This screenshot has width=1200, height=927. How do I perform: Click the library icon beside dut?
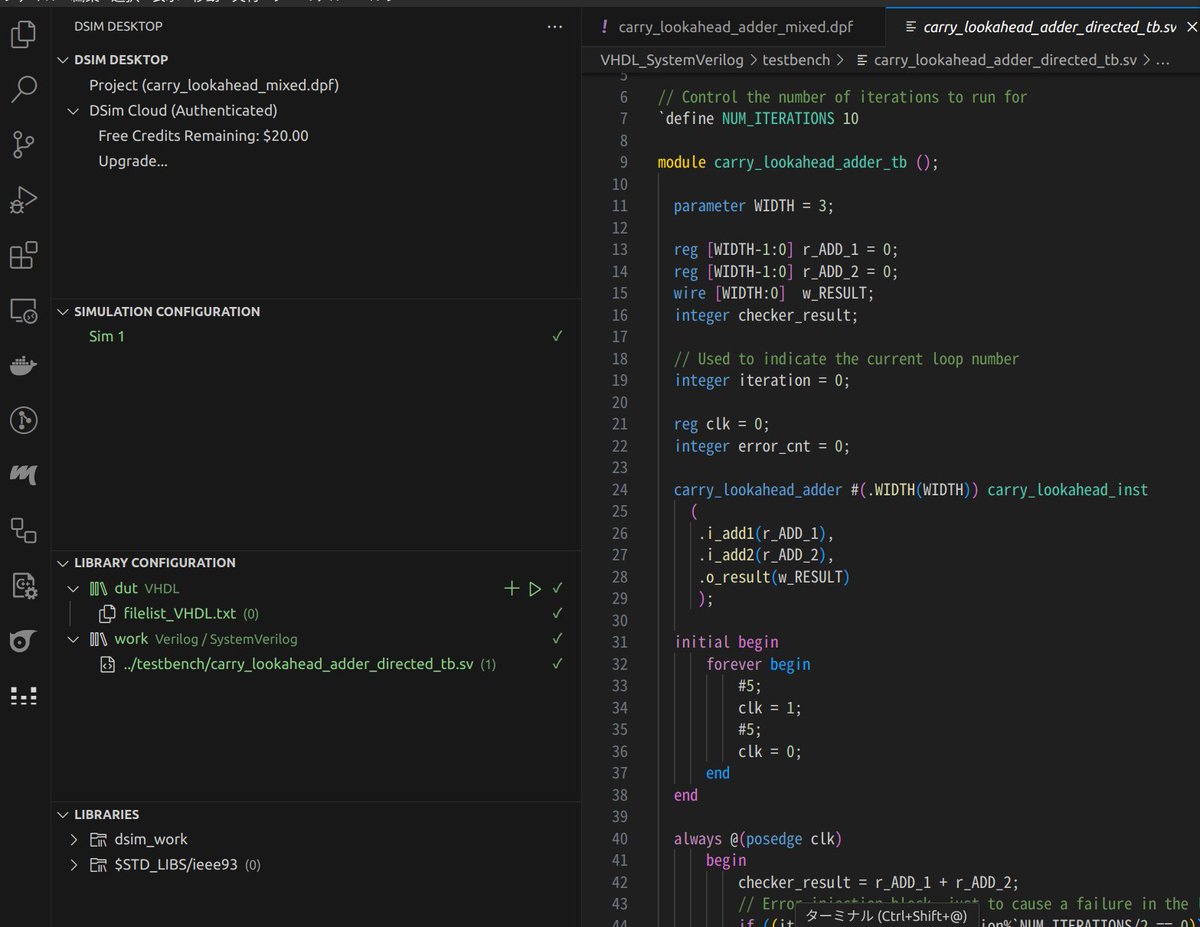[x=99, y=589]
